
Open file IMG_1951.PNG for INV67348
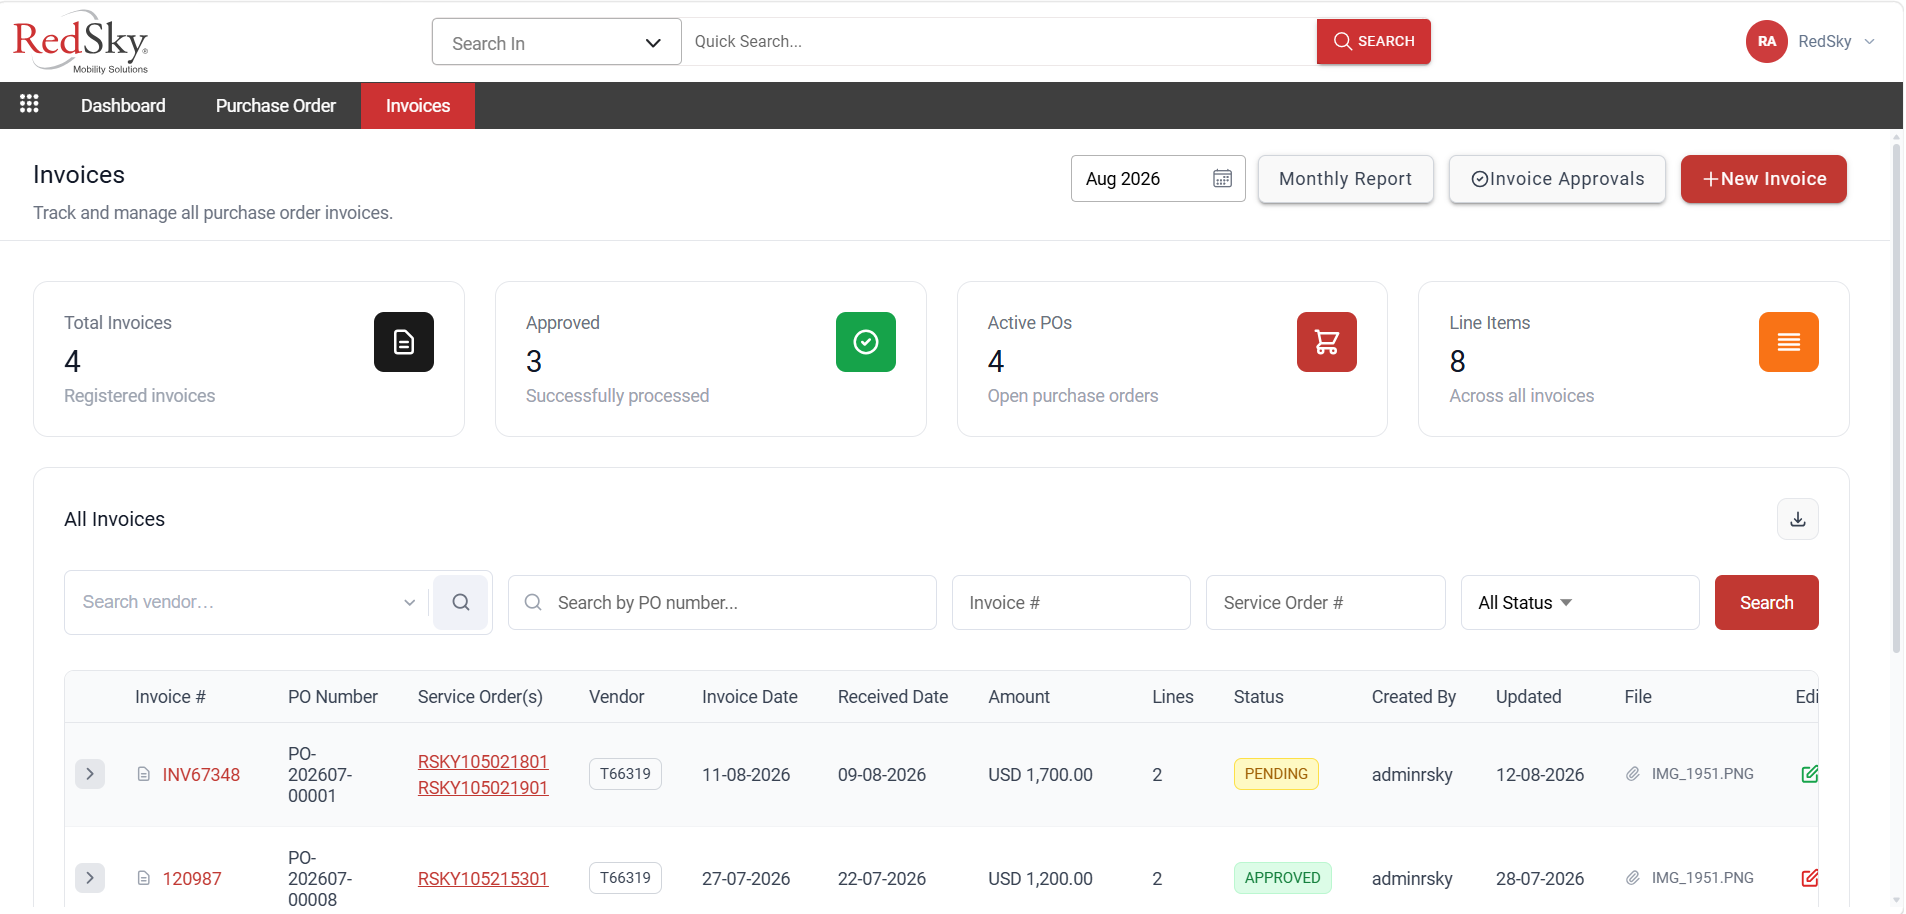coord(1702,774)
